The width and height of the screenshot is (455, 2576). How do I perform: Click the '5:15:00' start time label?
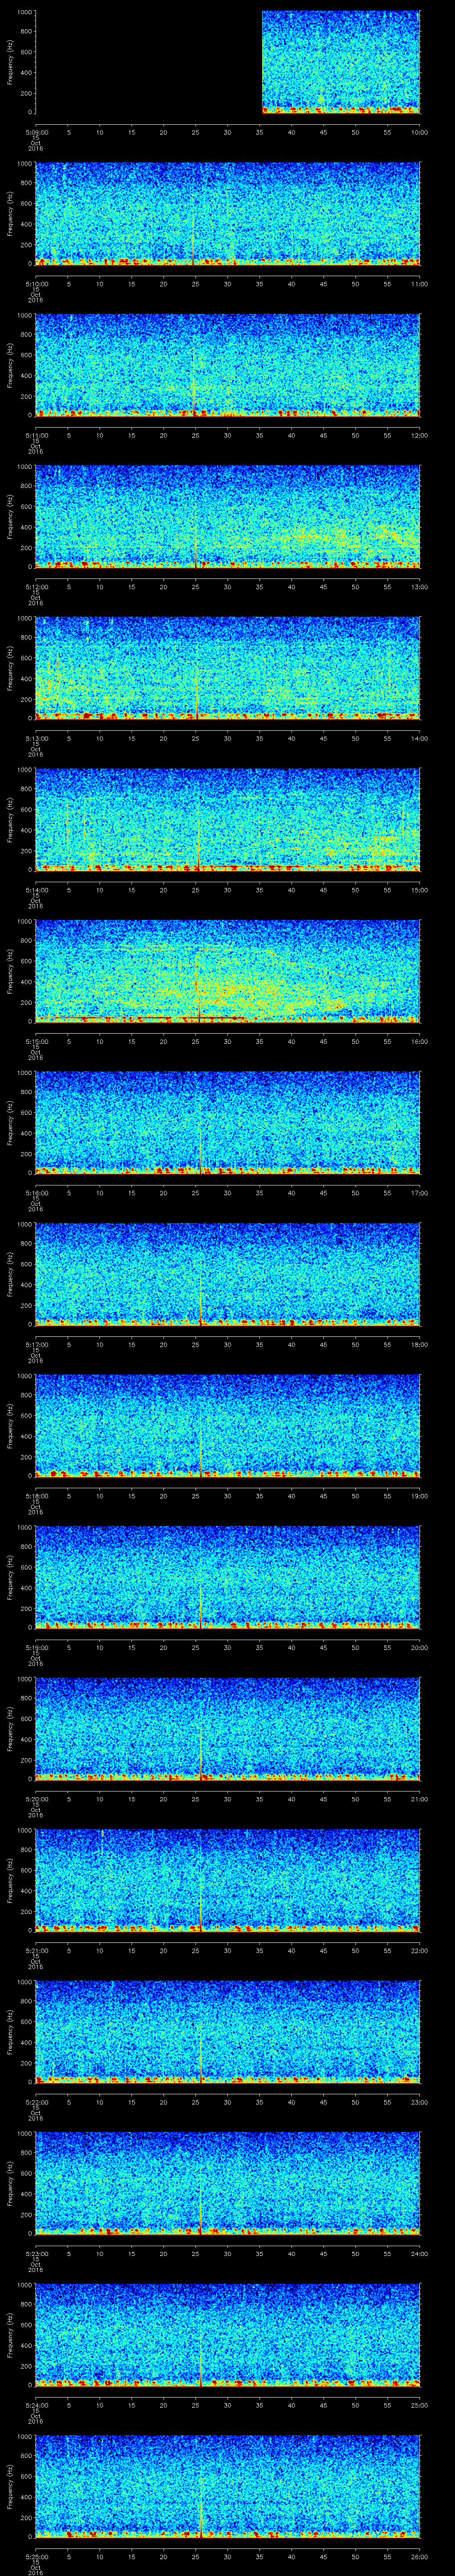click(36, 1041)
